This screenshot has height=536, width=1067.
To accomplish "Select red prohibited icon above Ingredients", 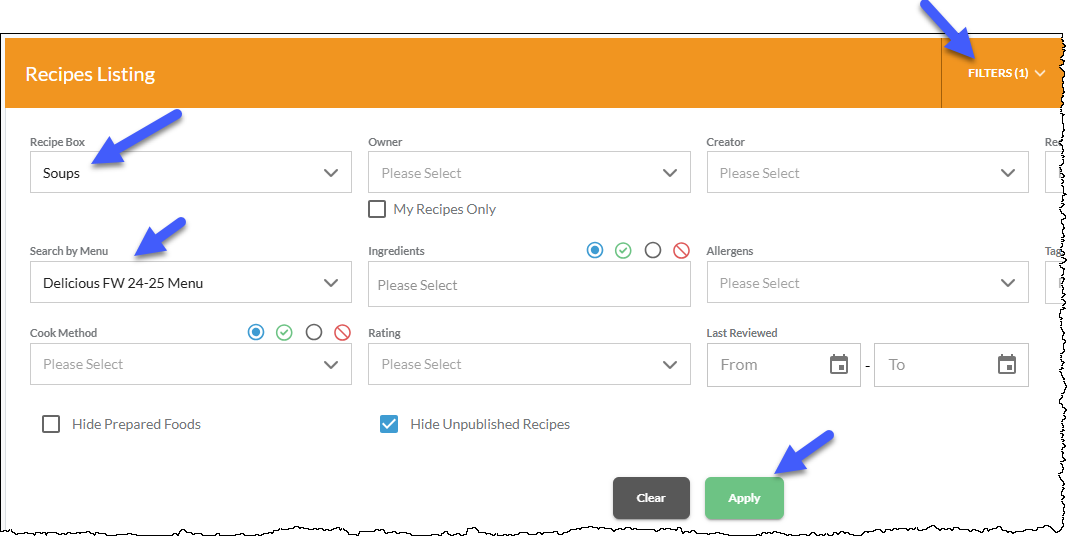I will pyautogui.click(x=681, y=250).
